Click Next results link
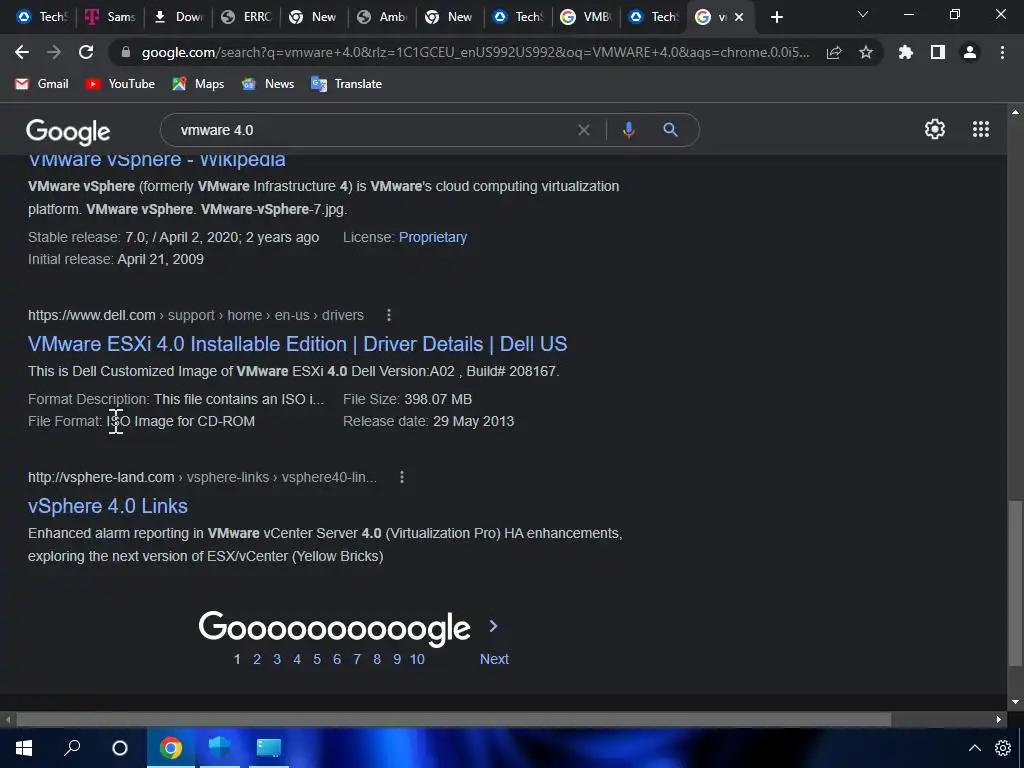 coord(494,660)
